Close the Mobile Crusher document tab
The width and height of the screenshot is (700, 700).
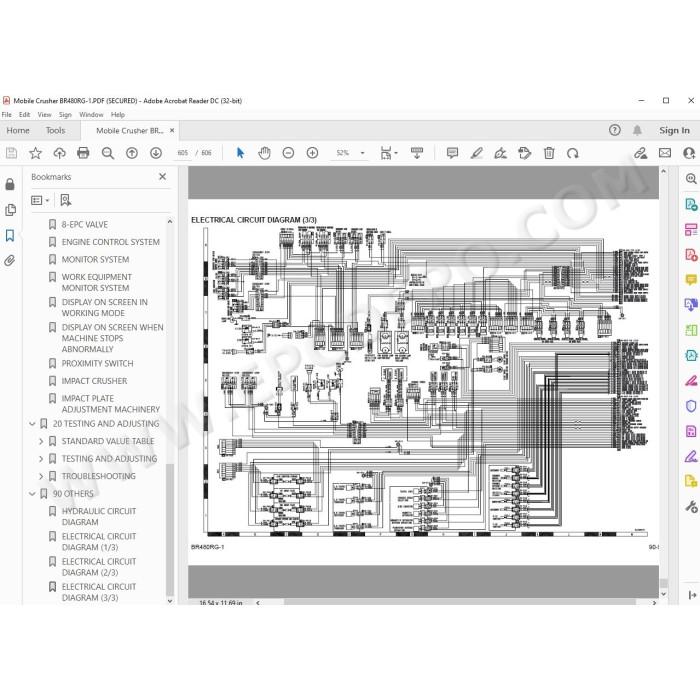pyautogui.click(x=172, y=130)
